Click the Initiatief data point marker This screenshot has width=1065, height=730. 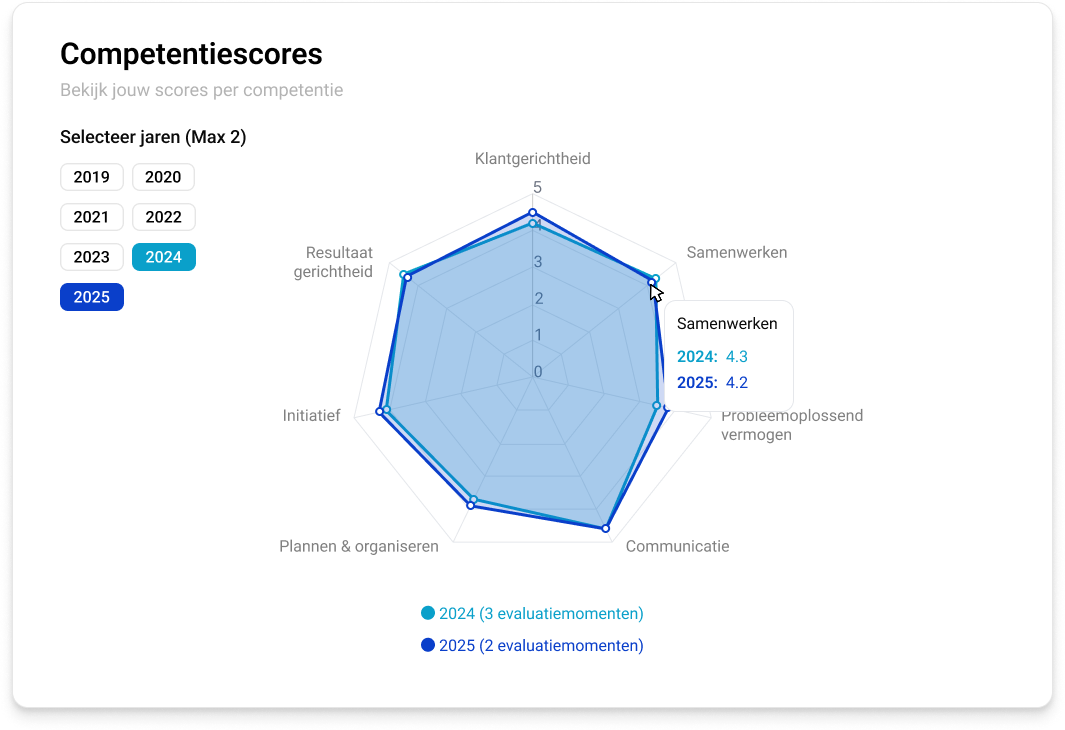pos(380,409)
